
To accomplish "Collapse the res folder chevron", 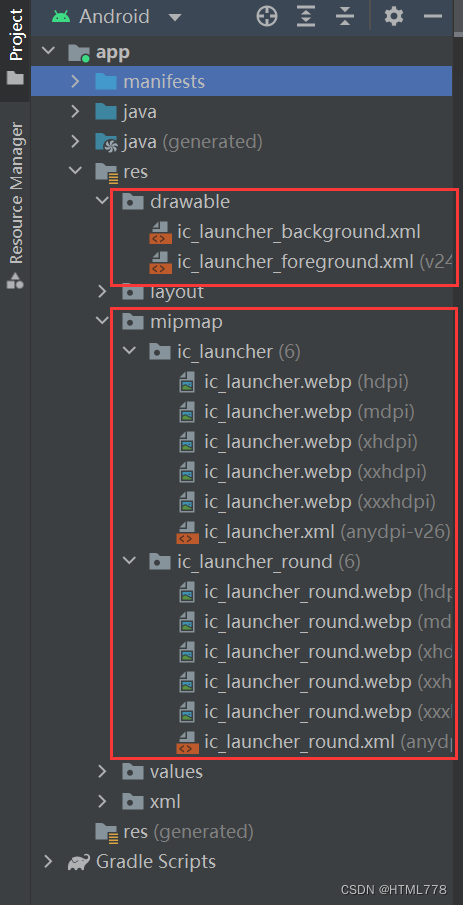I will pyautogui.click(x=75, y=171).
